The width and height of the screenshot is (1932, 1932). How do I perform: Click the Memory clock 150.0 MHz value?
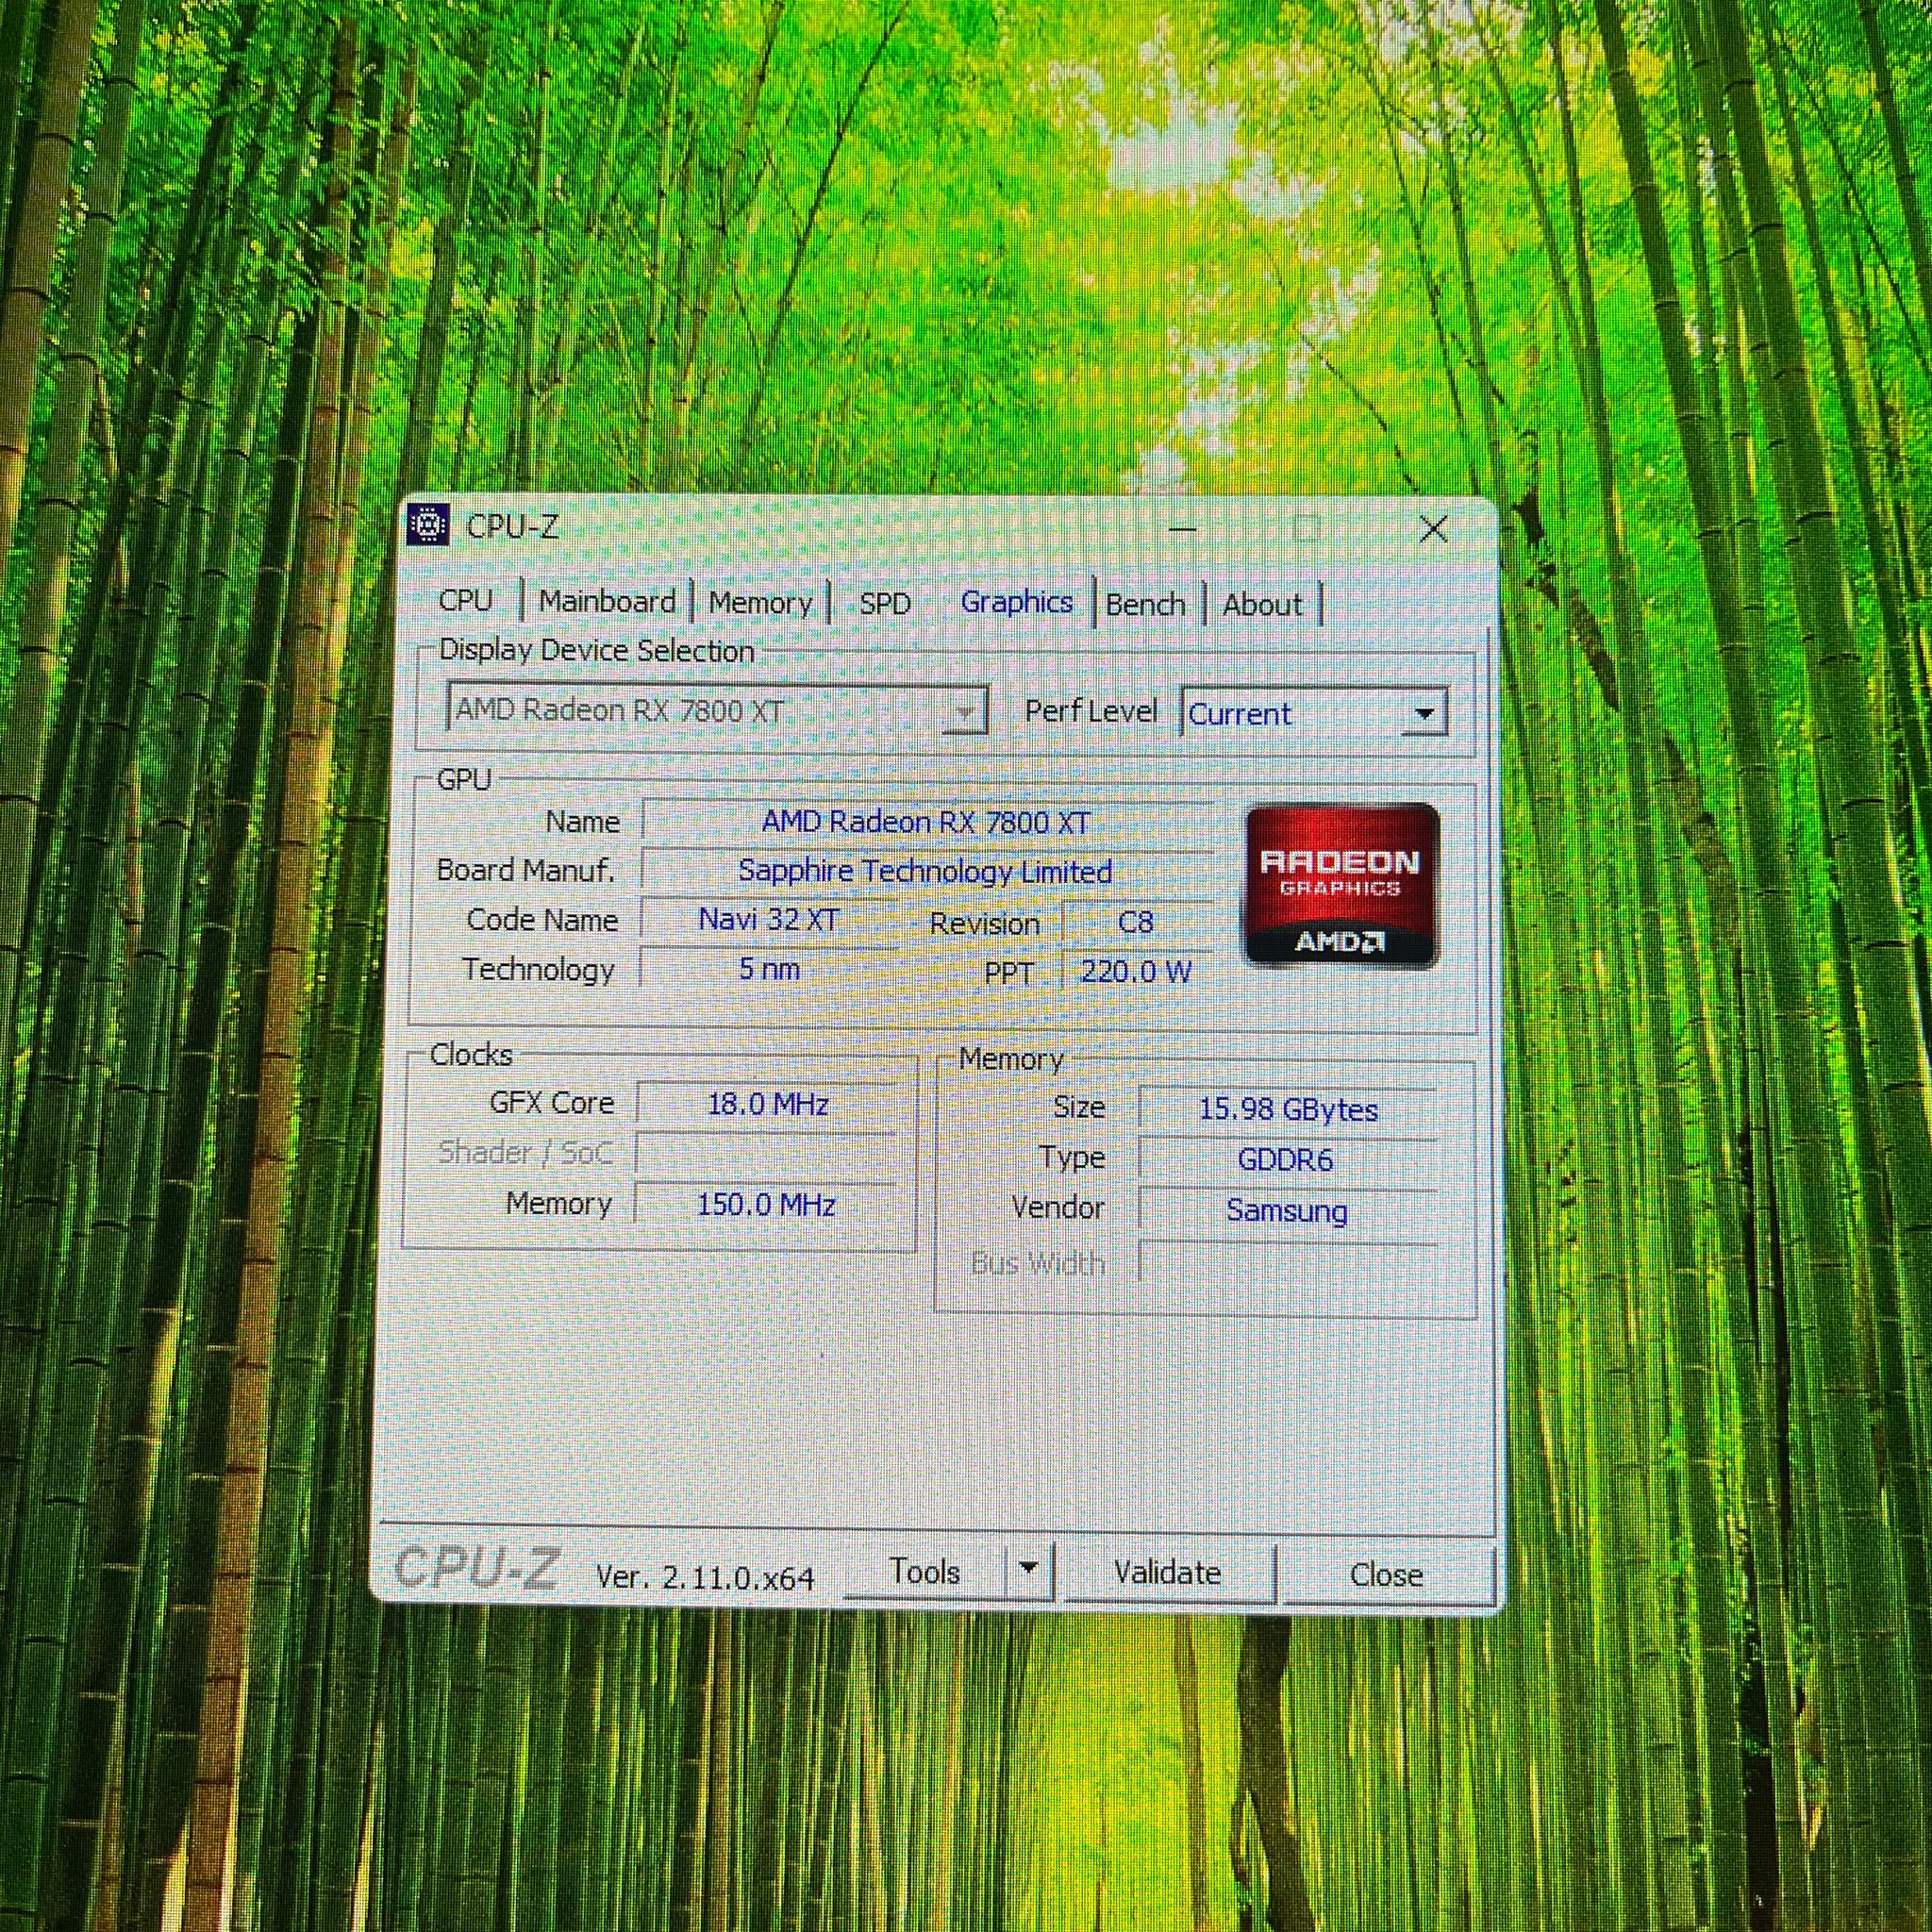(767, 1204)
